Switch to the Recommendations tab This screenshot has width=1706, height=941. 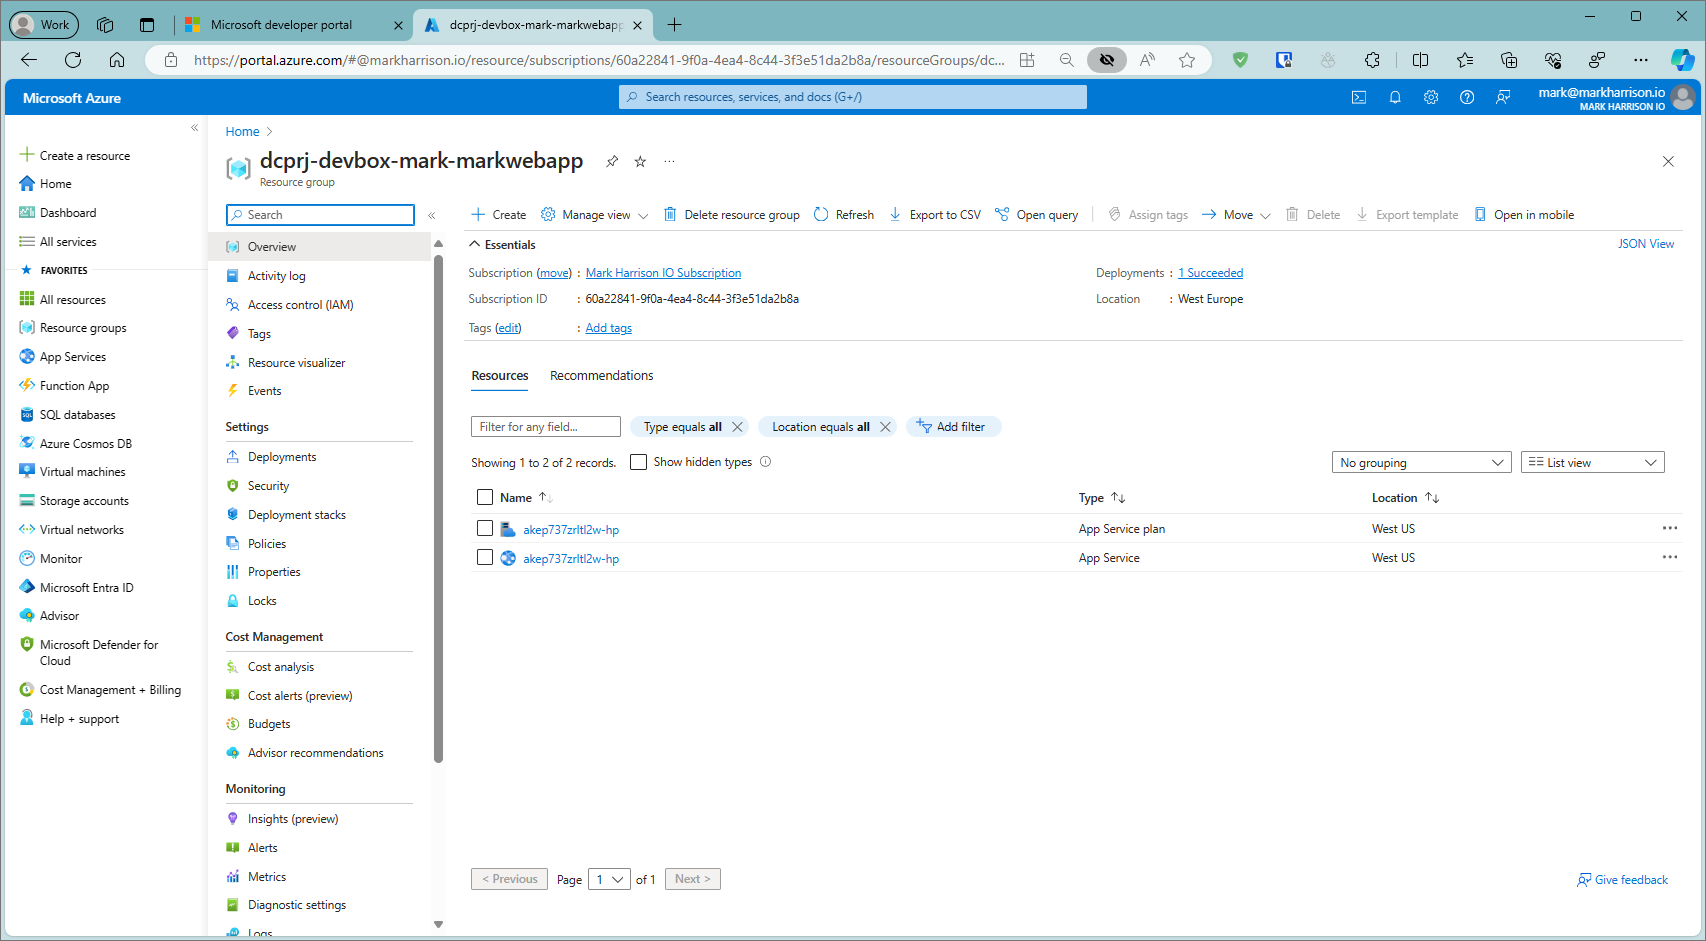tap(601, 375)
